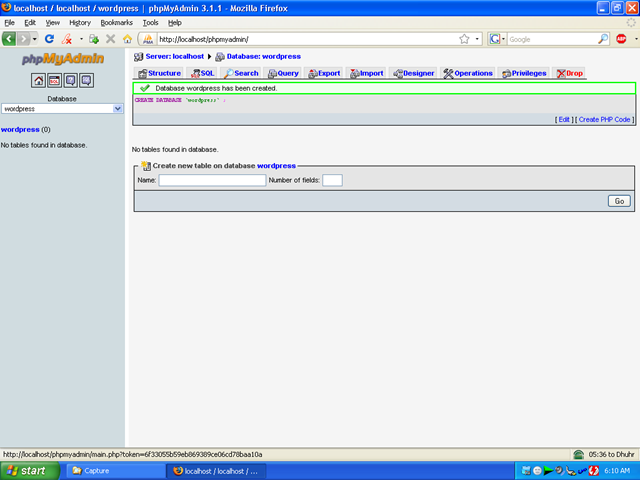
Task: Switch to the Import tab
Action: pos(366,73)
